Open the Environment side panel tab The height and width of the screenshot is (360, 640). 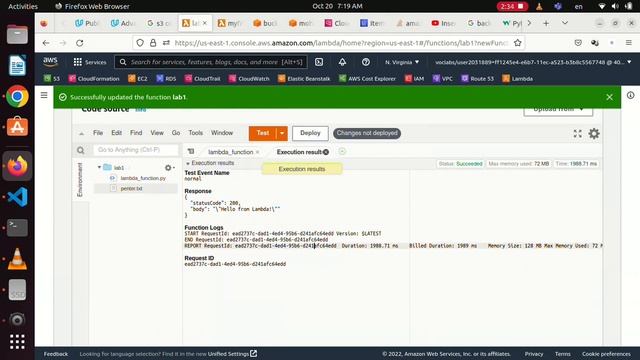tap(80, 180)
